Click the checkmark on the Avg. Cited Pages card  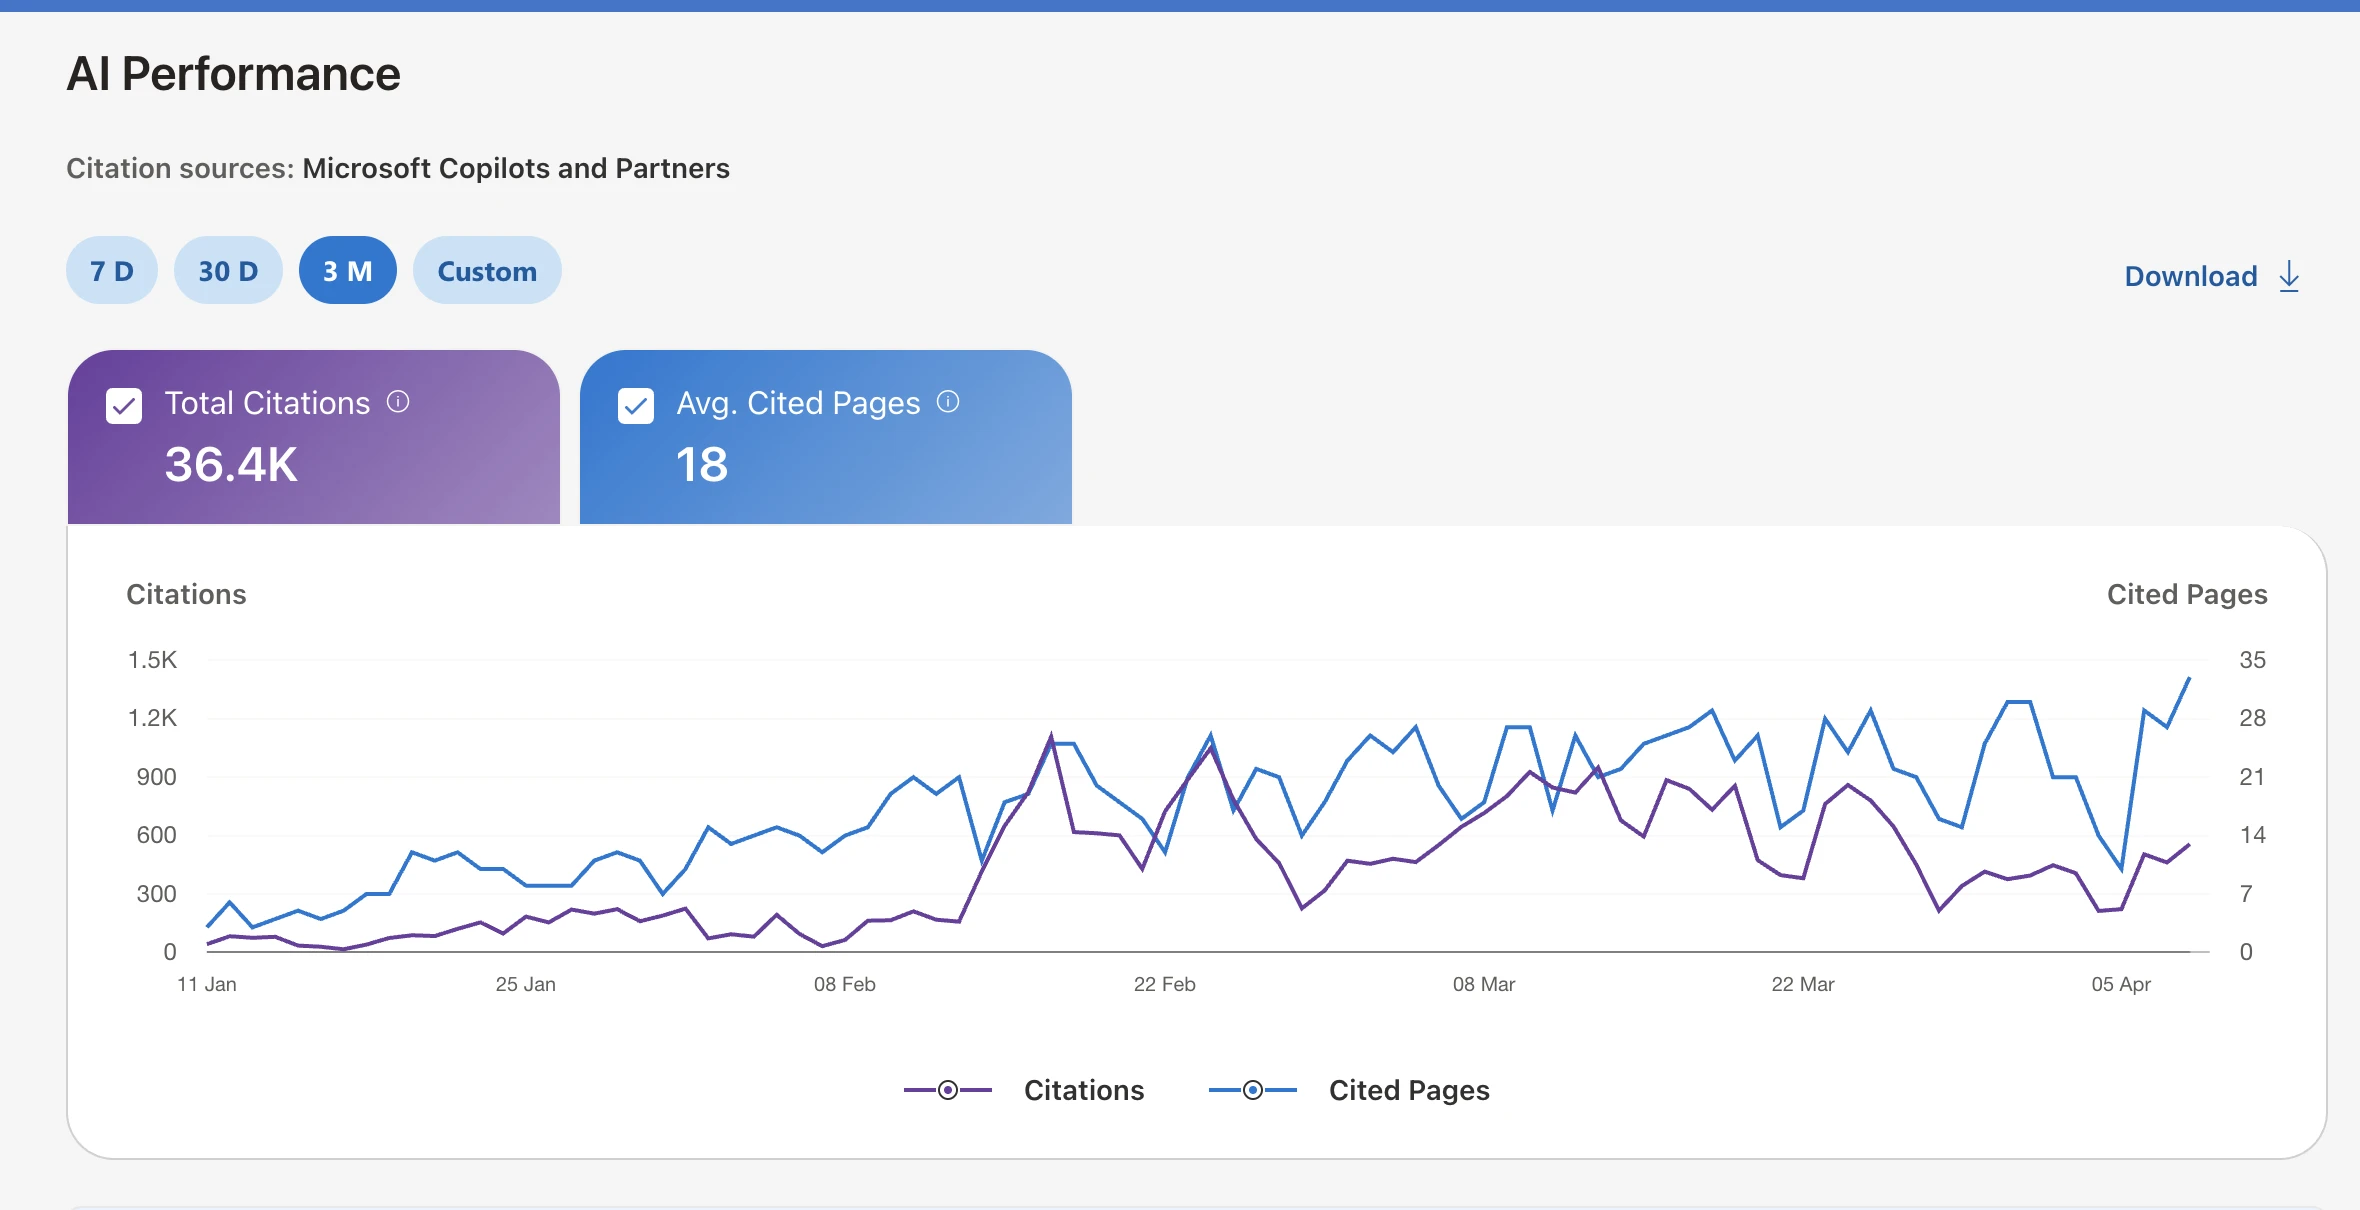pos(636,405)
